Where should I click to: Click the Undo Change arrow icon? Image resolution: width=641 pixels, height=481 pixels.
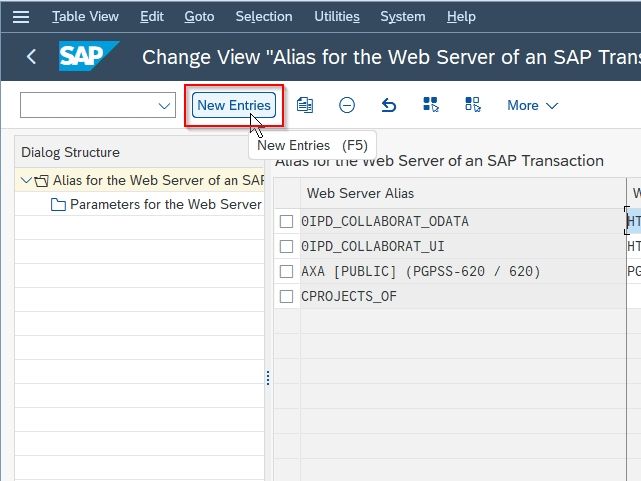(388, 105)
